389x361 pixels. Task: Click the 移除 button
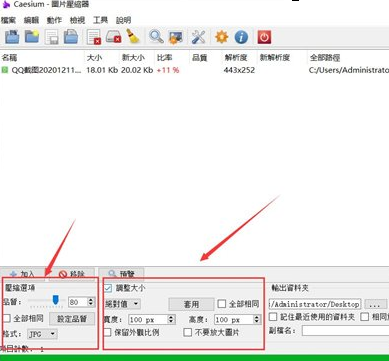[72, 274]
